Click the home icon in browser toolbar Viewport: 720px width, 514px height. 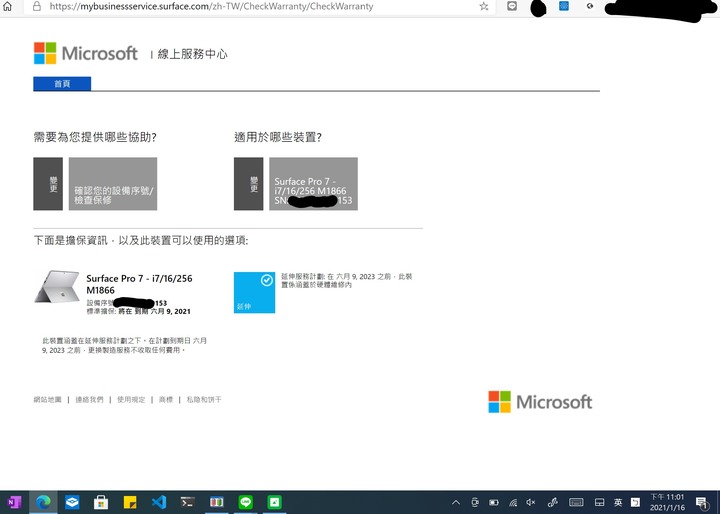[7, 6]
